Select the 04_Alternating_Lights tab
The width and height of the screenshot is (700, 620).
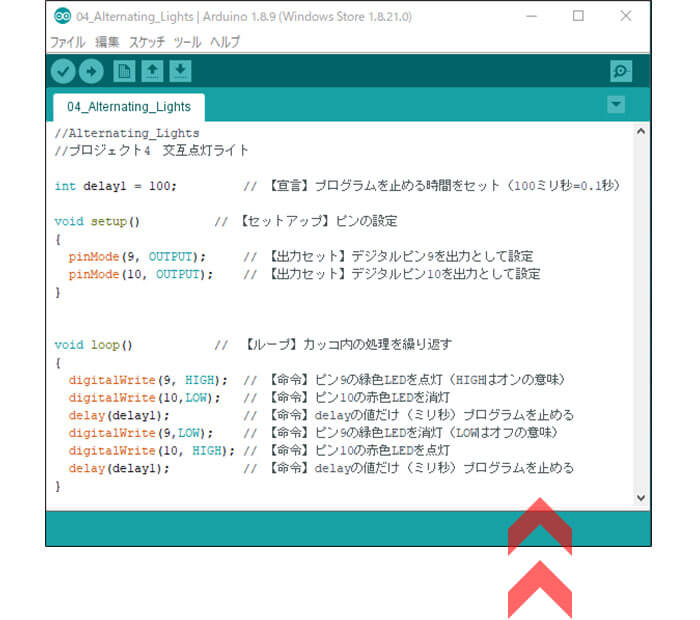click(129, 107)
